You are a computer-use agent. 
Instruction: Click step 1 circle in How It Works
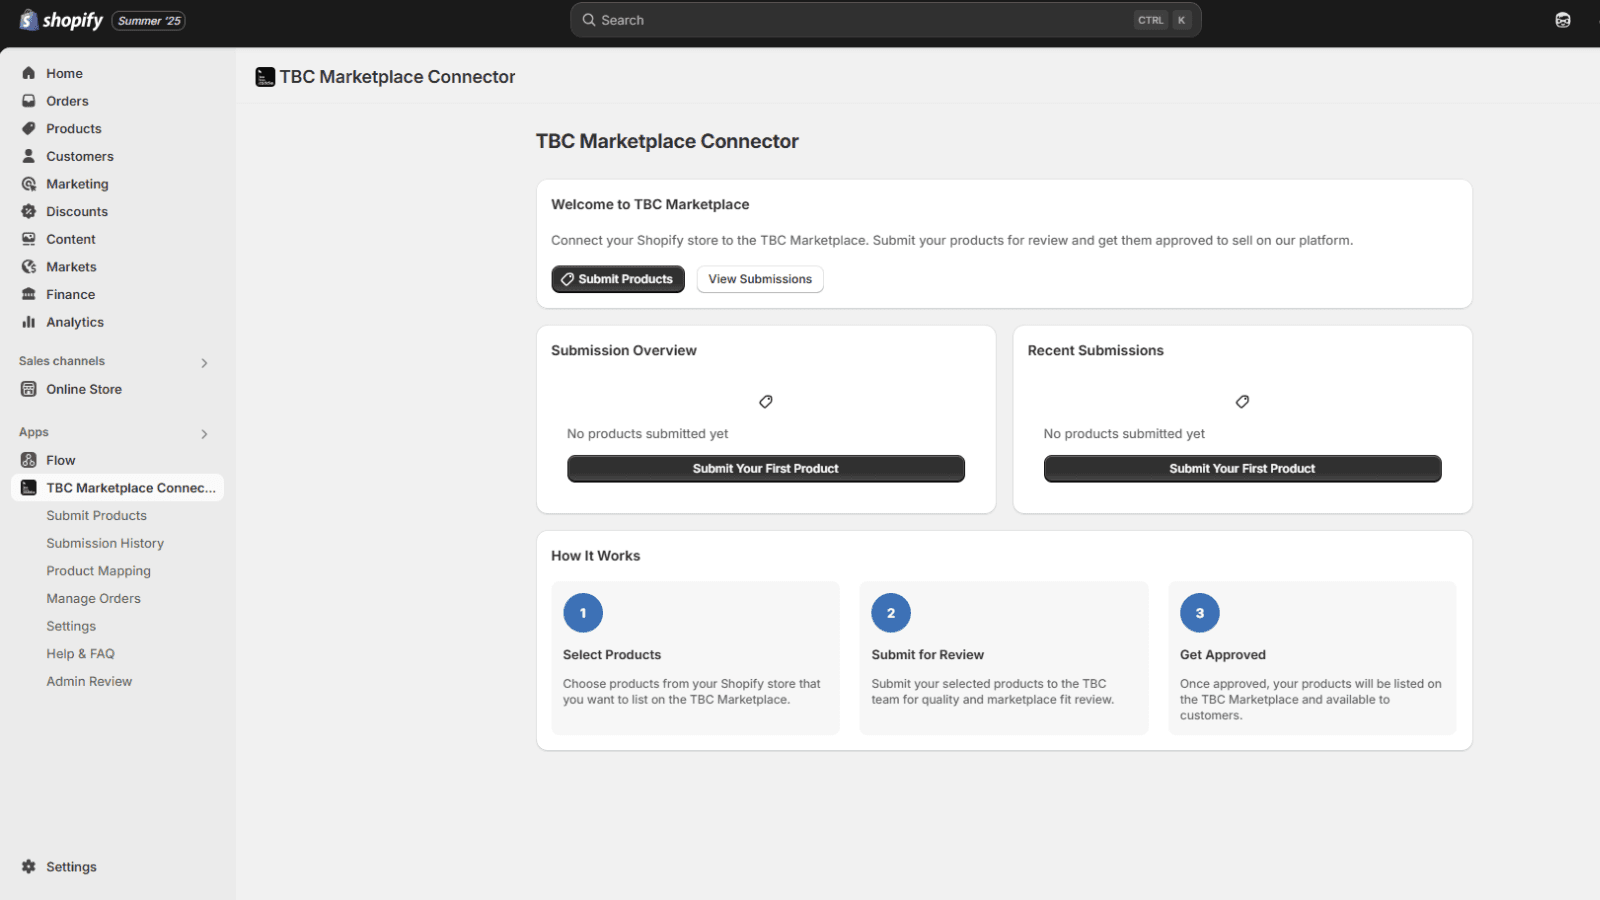click(583, 613)
